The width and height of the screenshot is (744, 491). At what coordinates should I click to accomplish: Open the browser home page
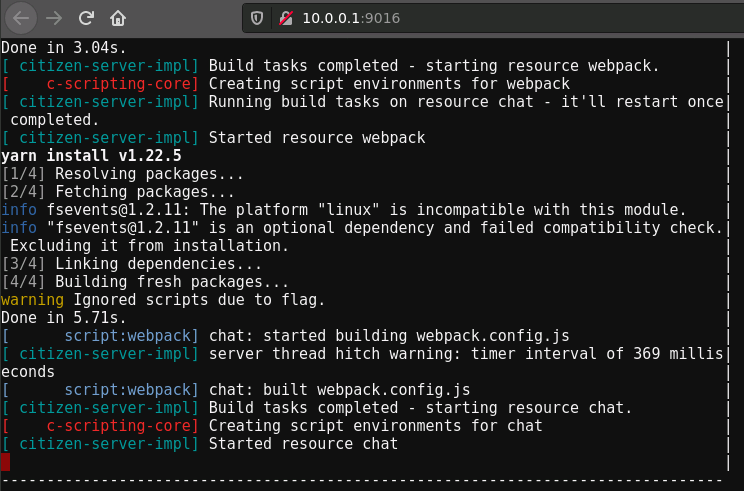coord(118,18)
